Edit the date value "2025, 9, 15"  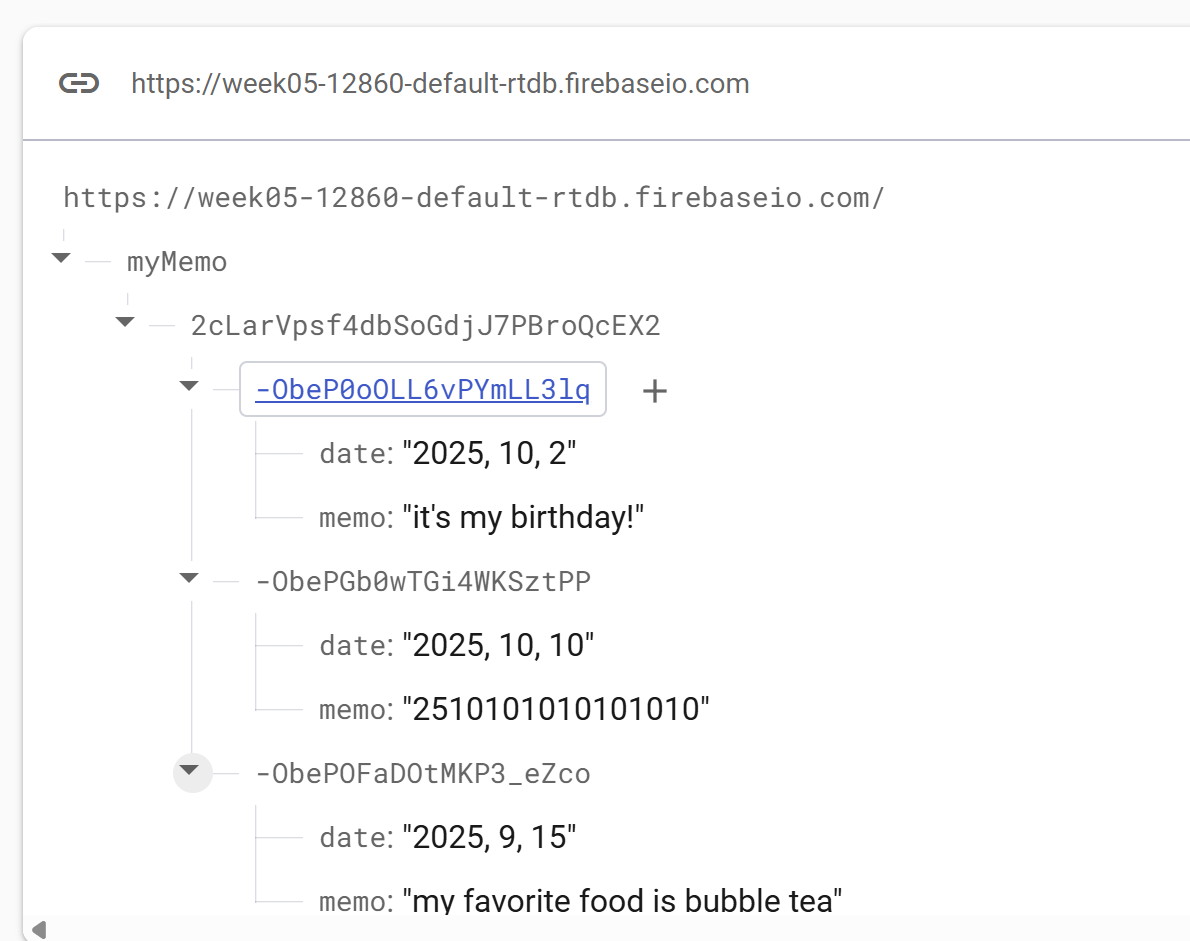click(489, 838)
